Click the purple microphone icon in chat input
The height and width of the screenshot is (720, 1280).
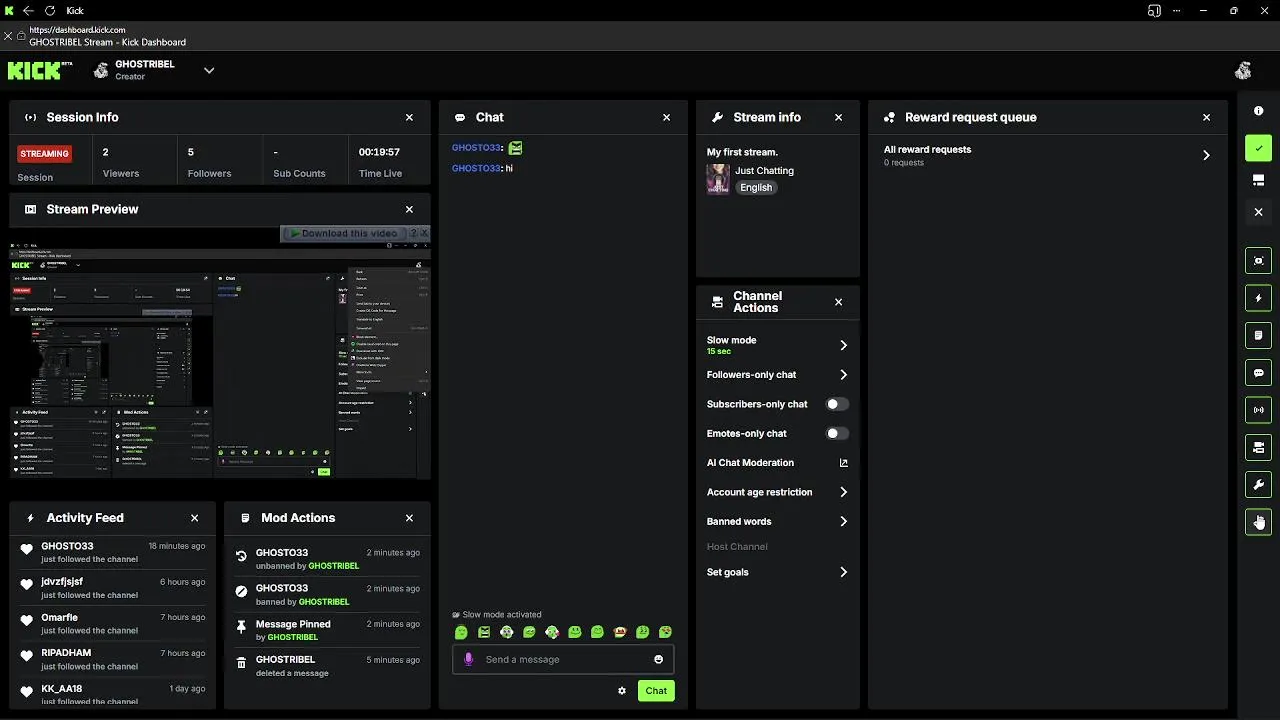pos(468,659)
